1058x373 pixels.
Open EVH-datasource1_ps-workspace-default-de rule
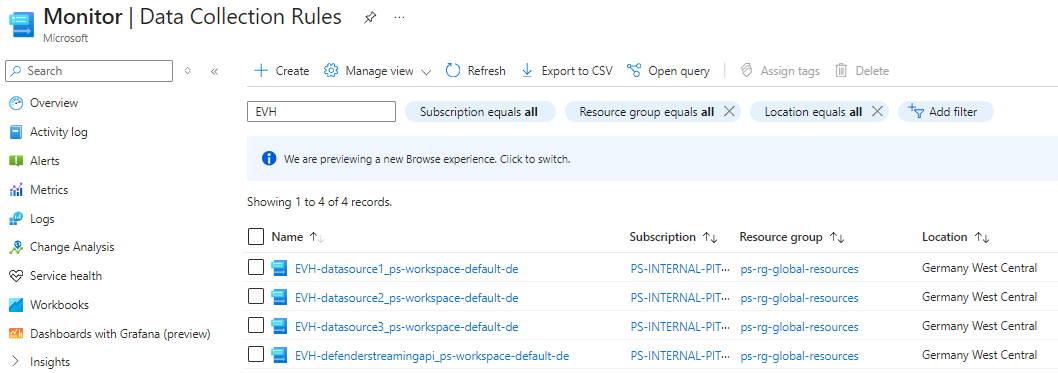[x=407, y=269]
